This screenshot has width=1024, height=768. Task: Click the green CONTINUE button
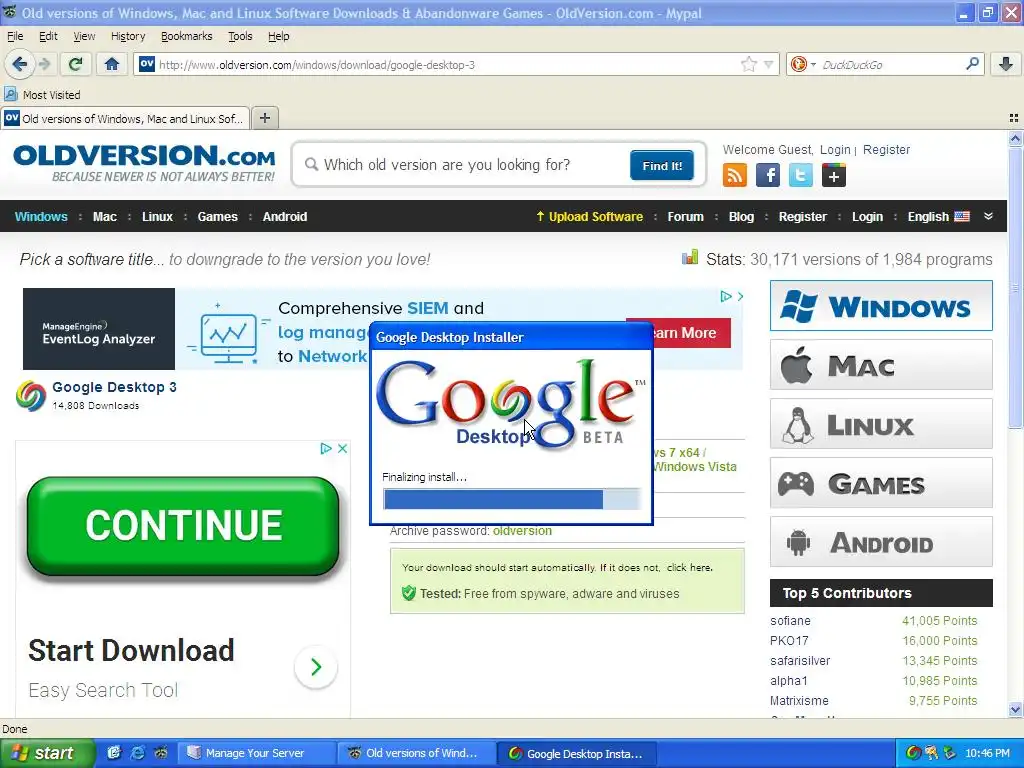pos(183,526)
